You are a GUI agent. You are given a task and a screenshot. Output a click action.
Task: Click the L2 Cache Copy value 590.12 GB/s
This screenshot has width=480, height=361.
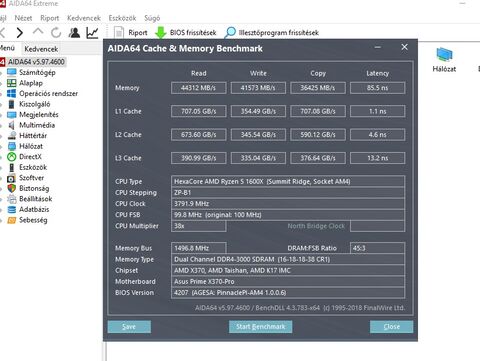coord(318,135)
